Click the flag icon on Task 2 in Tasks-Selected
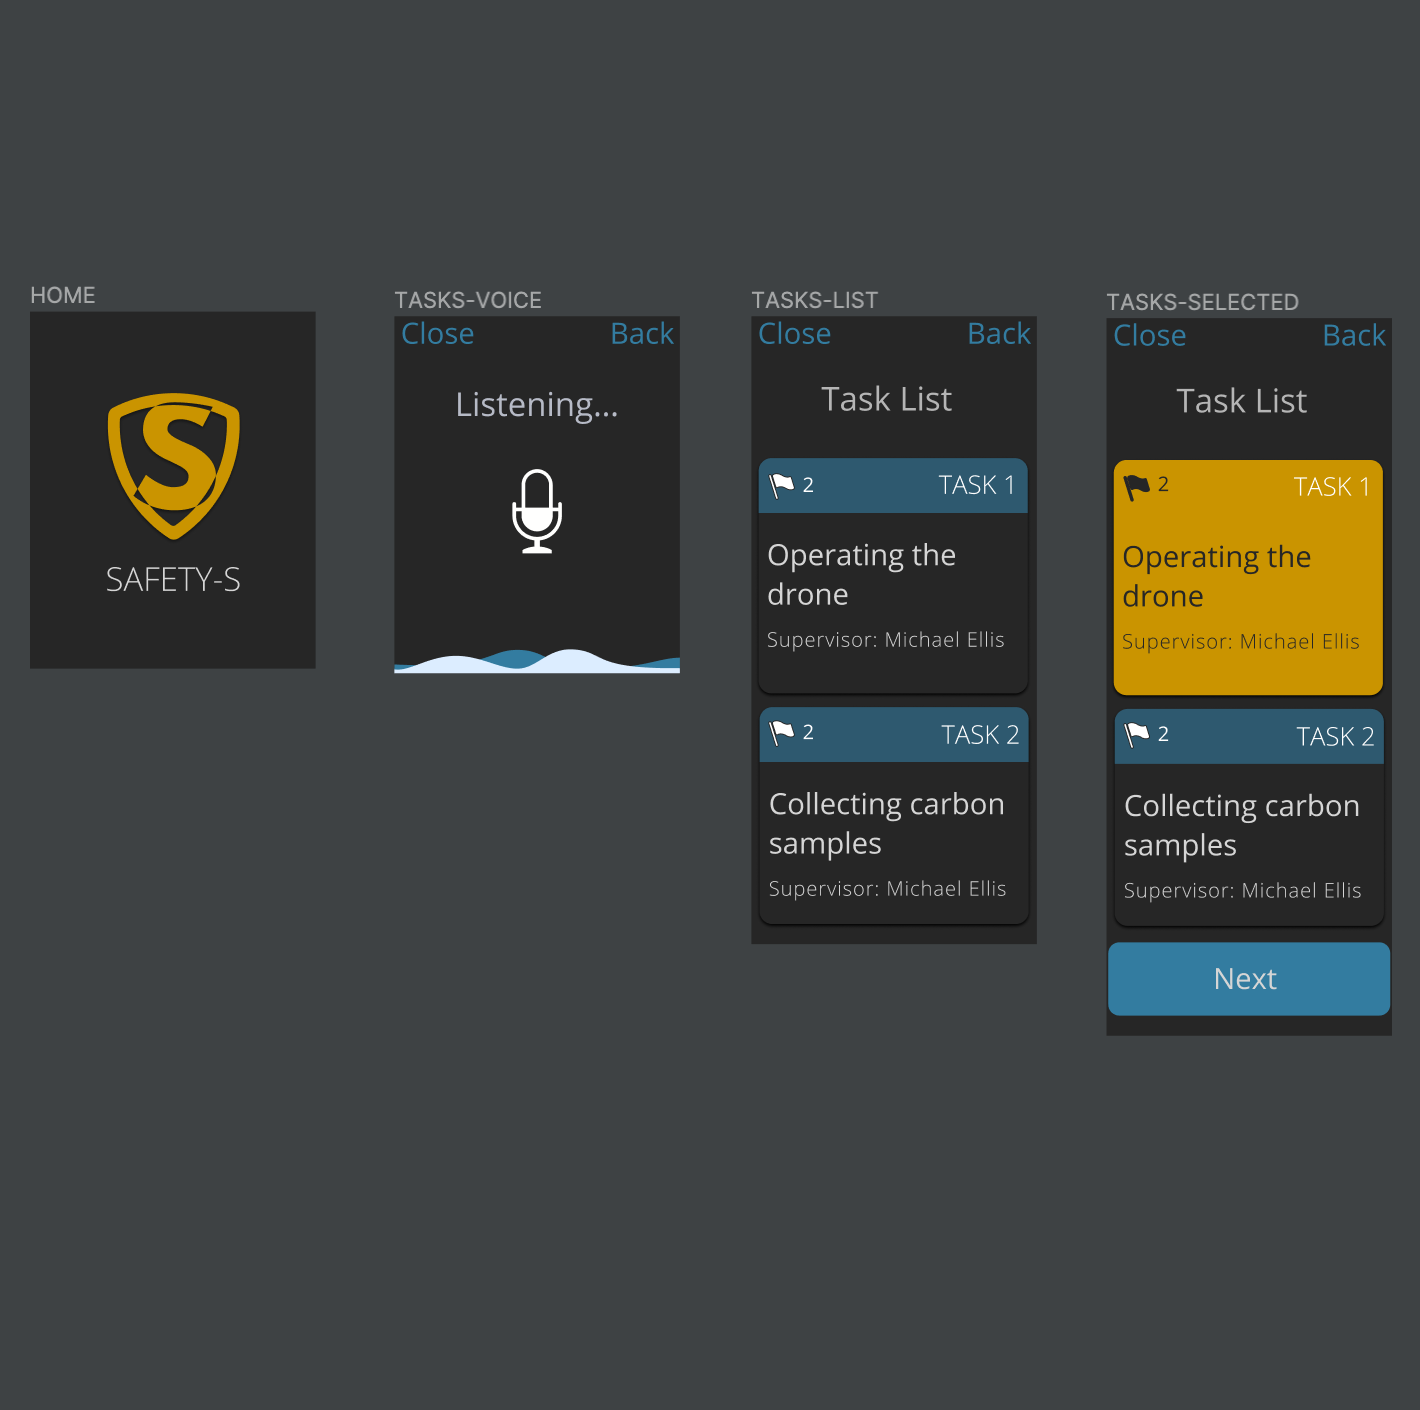Image resolution: width=1420 pixels, height=1410 pixels. (x=1137, y=735)
